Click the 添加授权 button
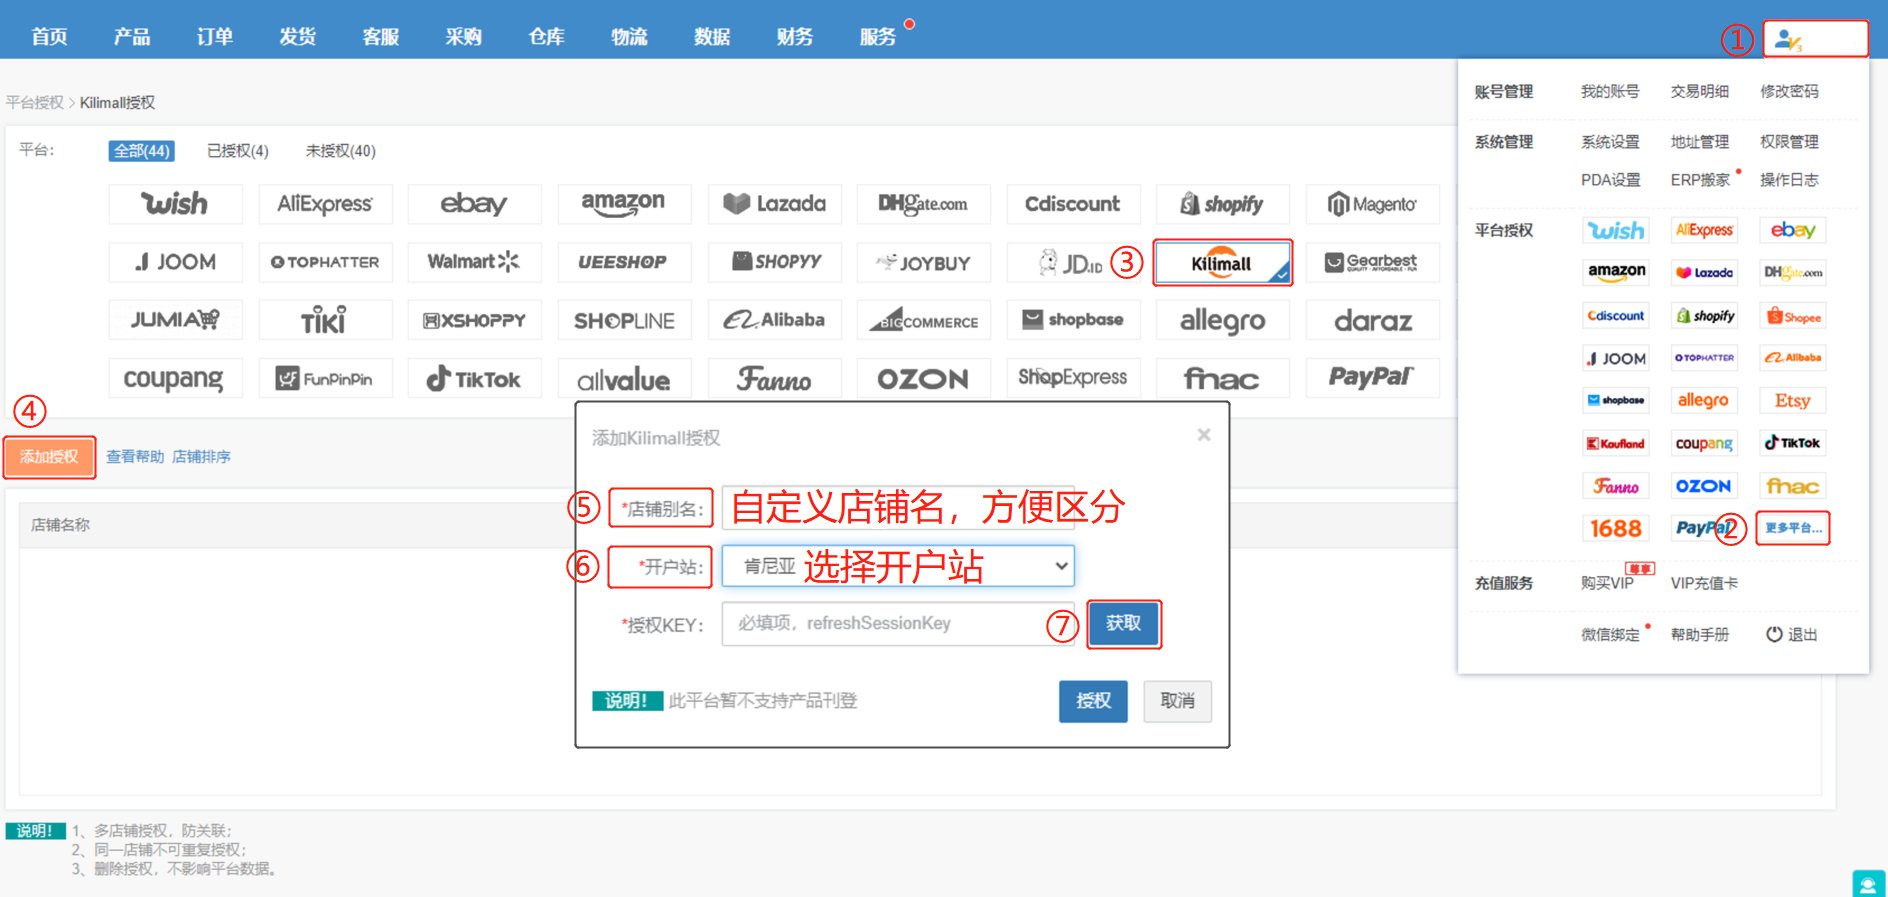The height and width of the screenshot is (897, 1888). [x=49, y=457]
